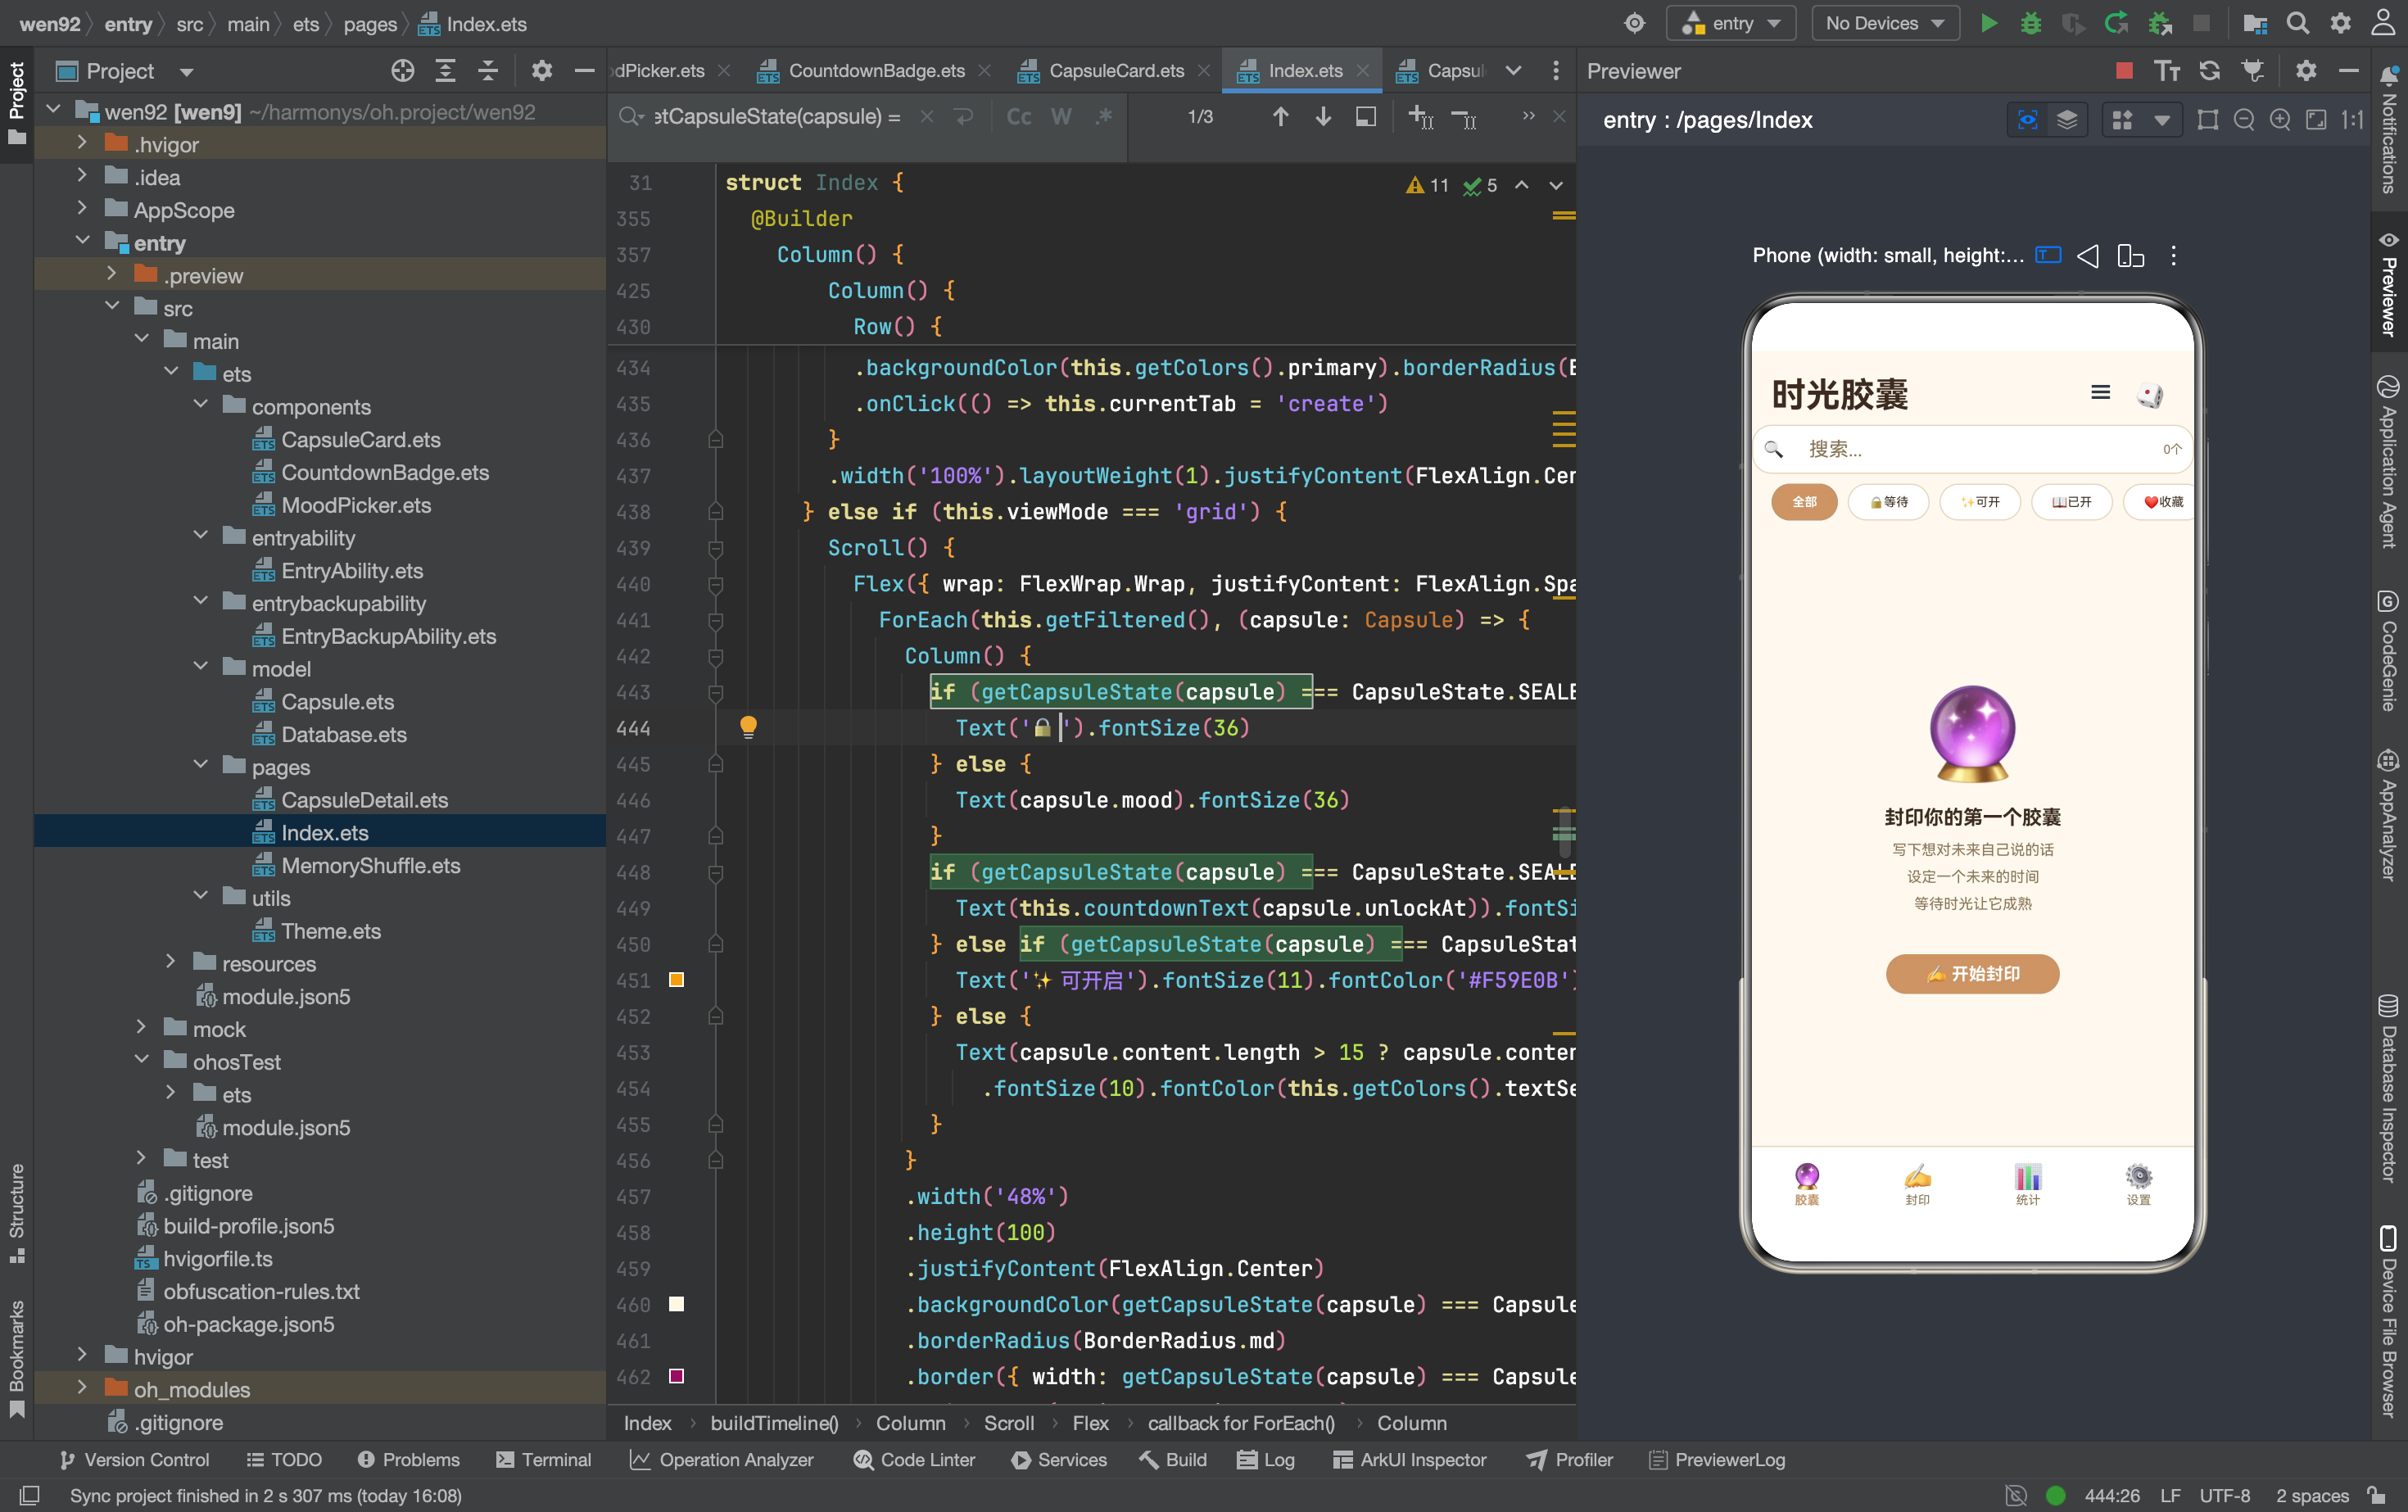Attach the debugger to a process

tap(2160, 24)
